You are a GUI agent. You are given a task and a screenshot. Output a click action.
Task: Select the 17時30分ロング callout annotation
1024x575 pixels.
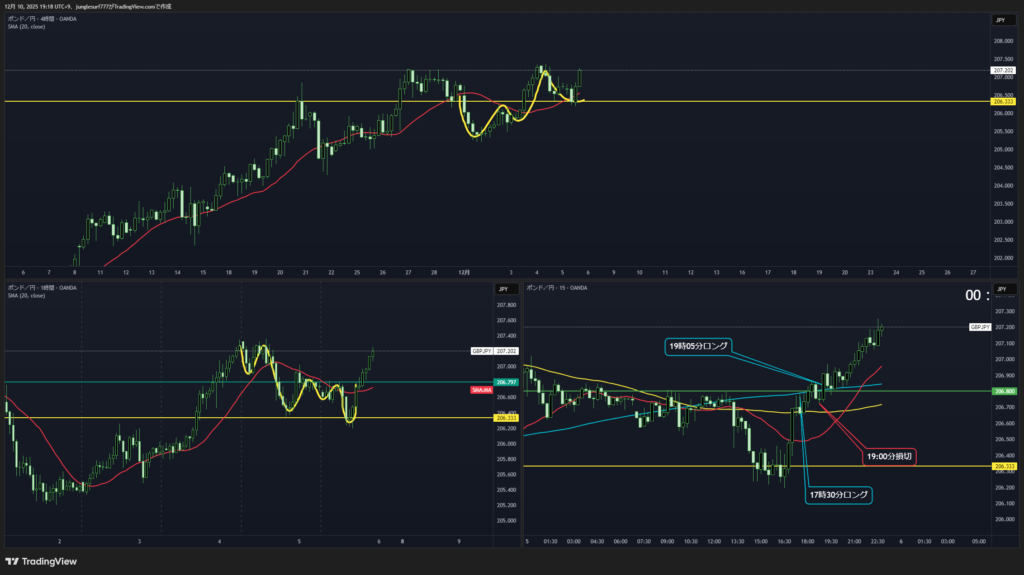[x=838, y=495]
